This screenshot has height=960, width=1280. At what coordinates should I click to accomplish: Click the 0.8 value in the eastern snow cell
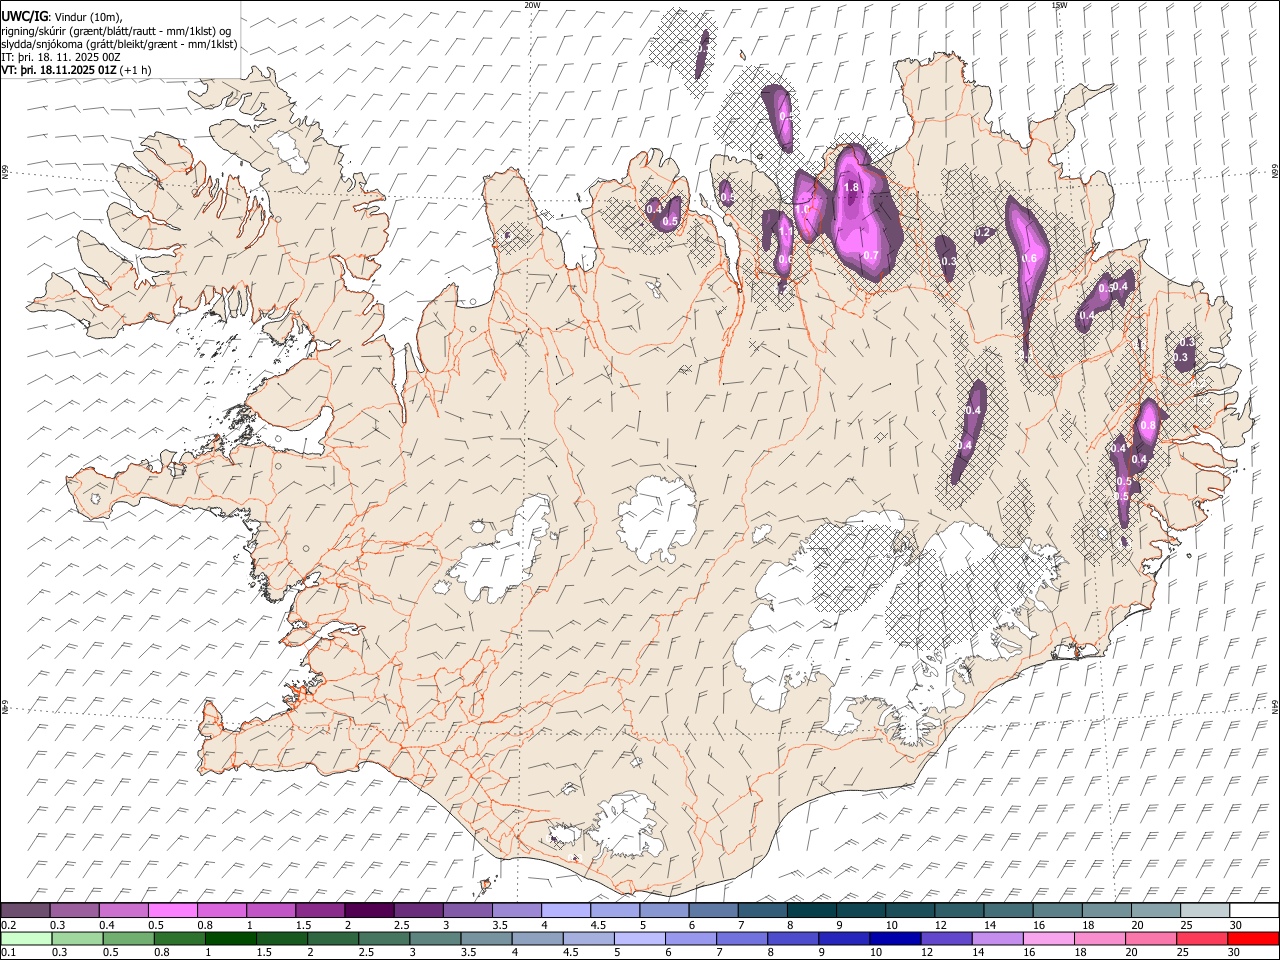(x=1148, y=425)
